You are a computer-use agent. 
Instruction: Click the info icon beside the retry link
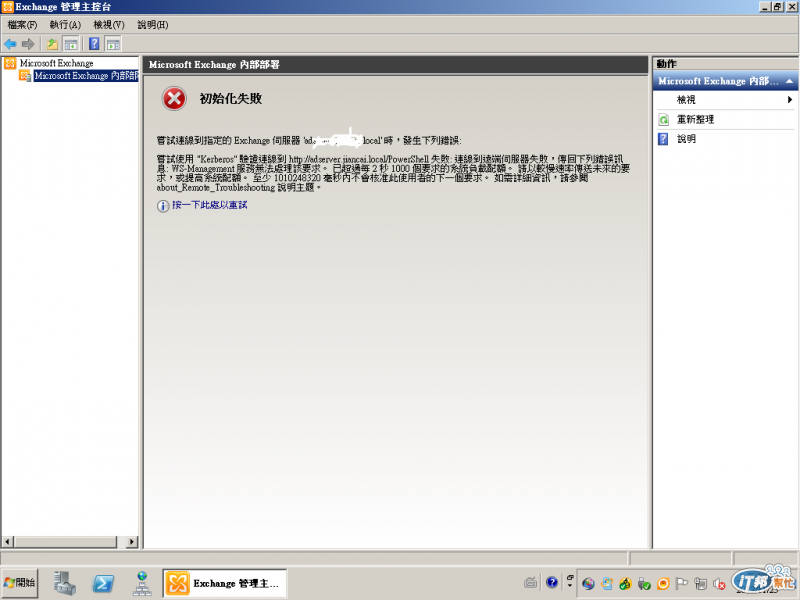[163, 206]
